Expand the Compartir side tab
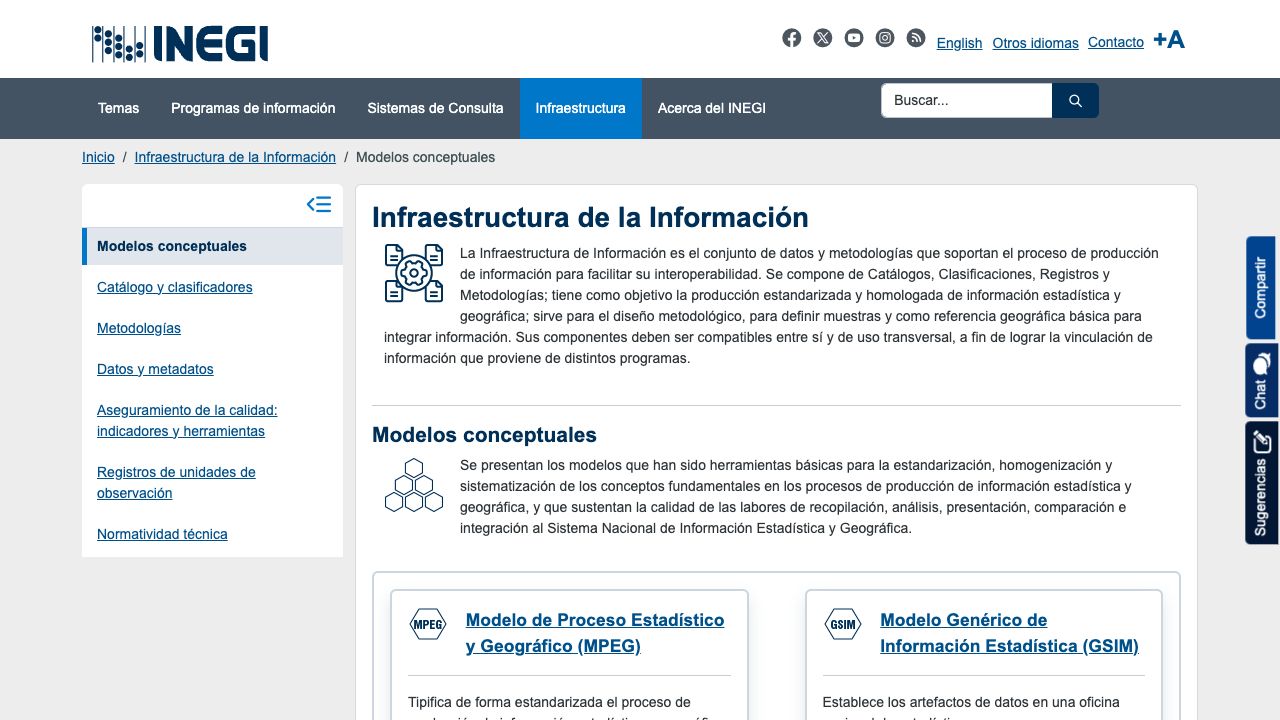The image size is (1280, 720). (1260, 288)
